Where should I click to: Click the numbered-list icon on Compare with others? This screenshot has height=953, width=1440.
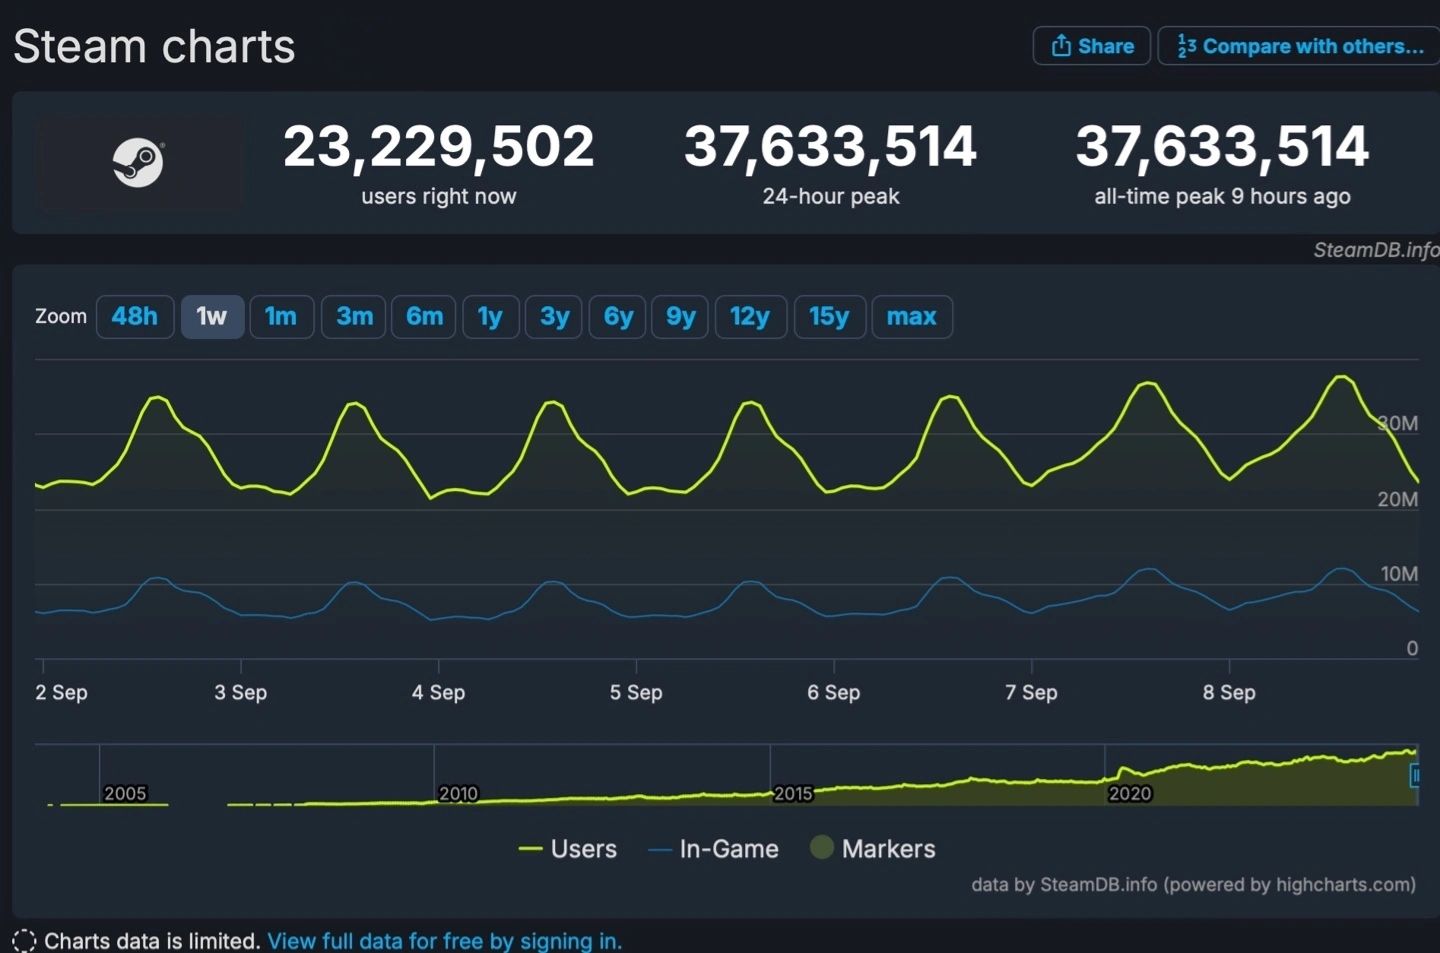coord(1186,45)
